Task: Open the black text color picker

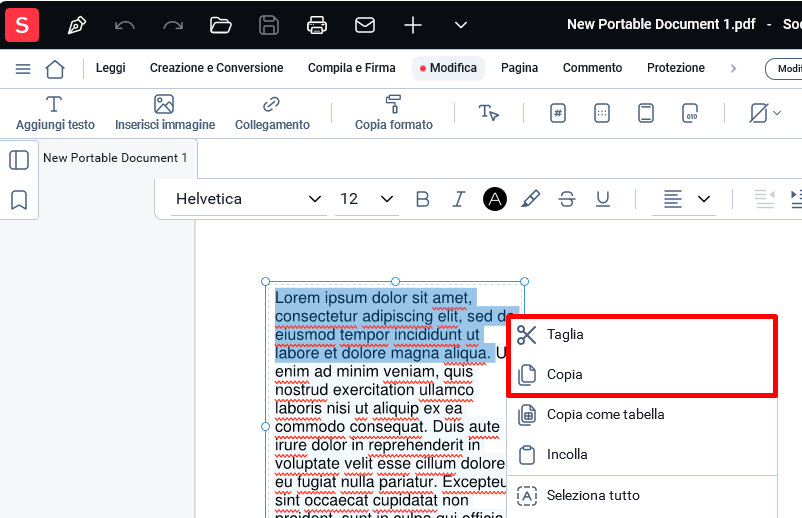Action: tap(495, 199)
